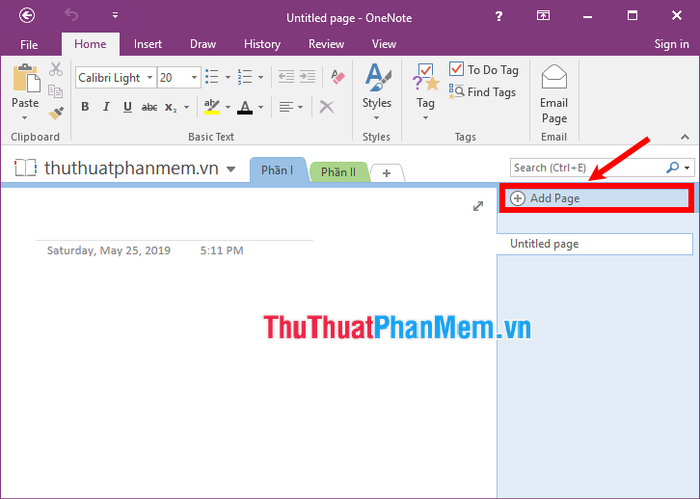The height and width of the screenshot is (499, 700).
Task: Create a new section with plus tab
Action: [x=387, y=173]
